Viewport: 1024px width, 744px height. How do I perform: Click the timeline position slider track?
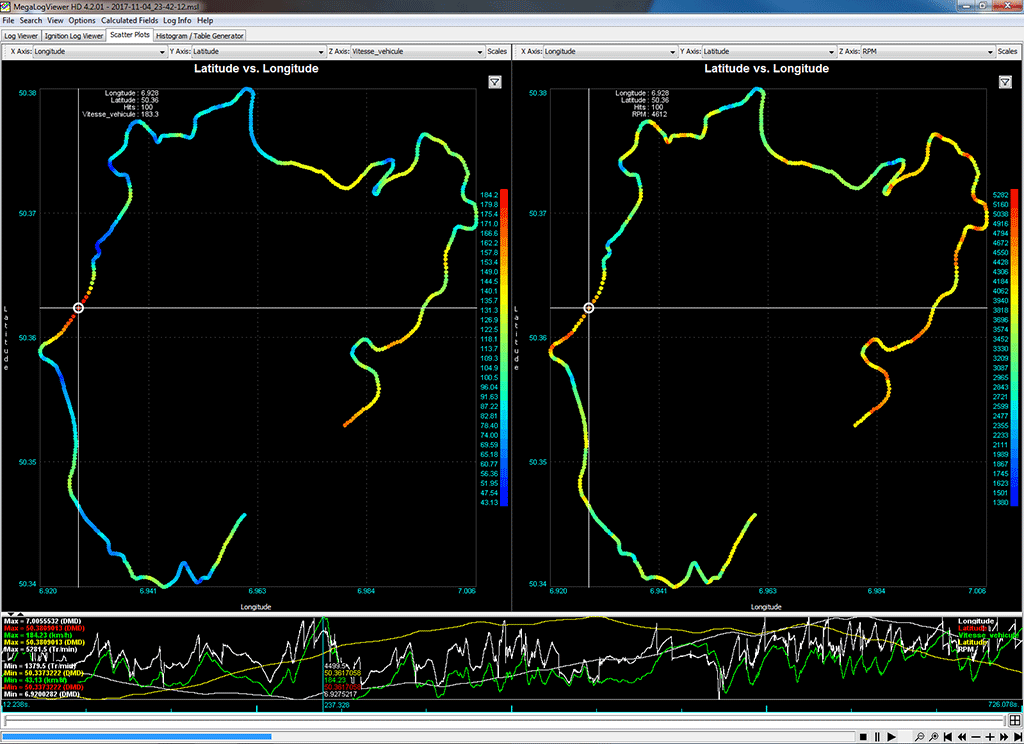(500, 720)
